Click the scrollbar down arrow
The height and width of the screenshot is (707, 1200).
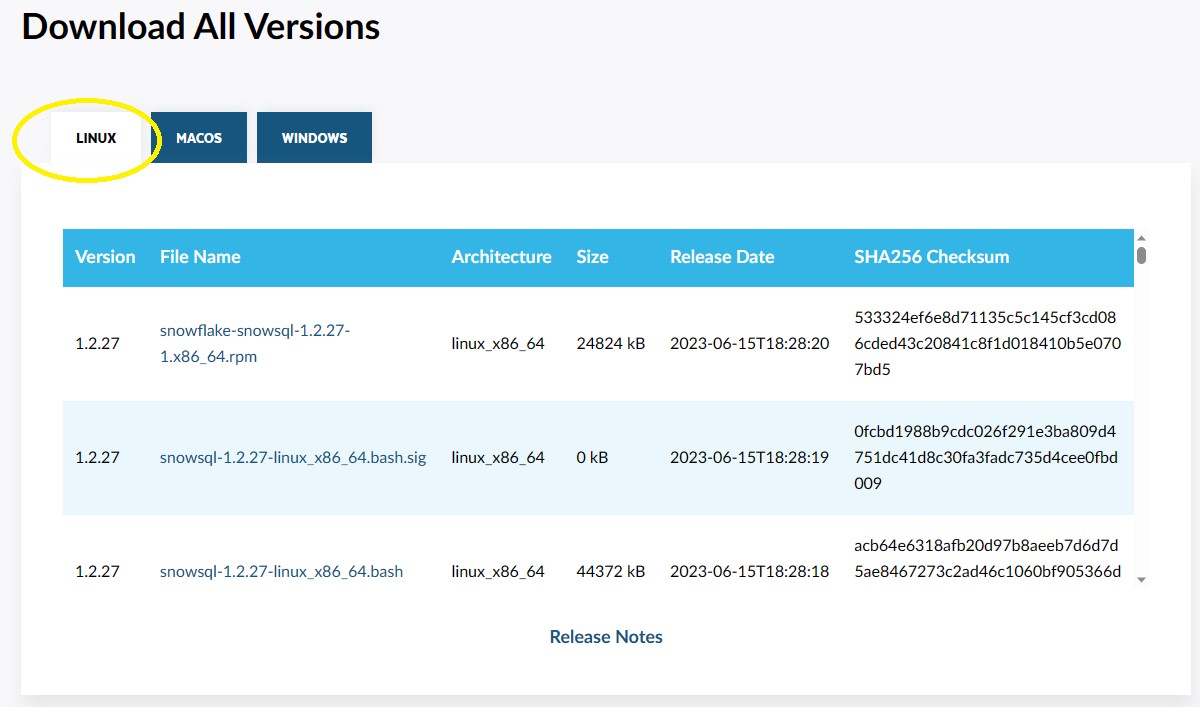tap(1140, 578)
